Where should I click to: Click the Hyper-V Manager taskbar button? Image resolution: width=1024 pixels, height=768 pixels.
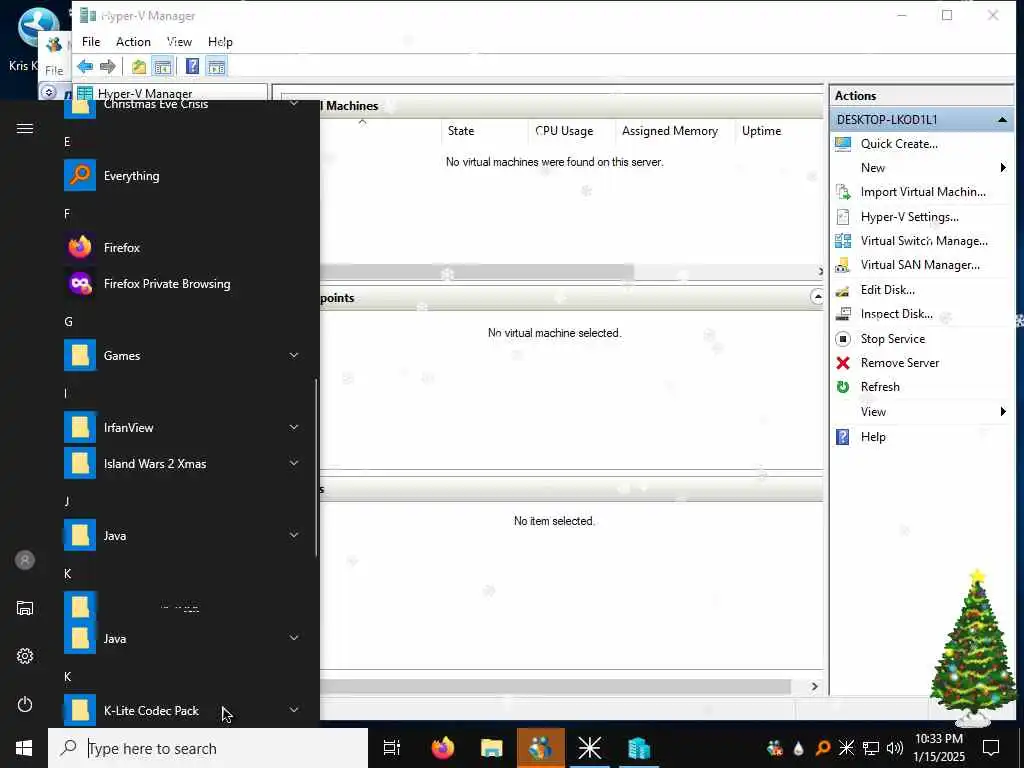click(x=639, y=748)
